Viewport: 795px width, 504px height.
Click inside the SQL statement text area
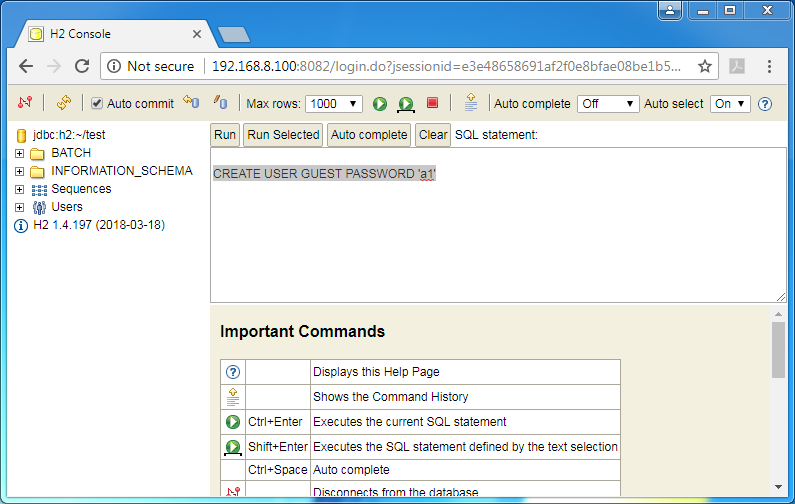(x=498, y=225)
